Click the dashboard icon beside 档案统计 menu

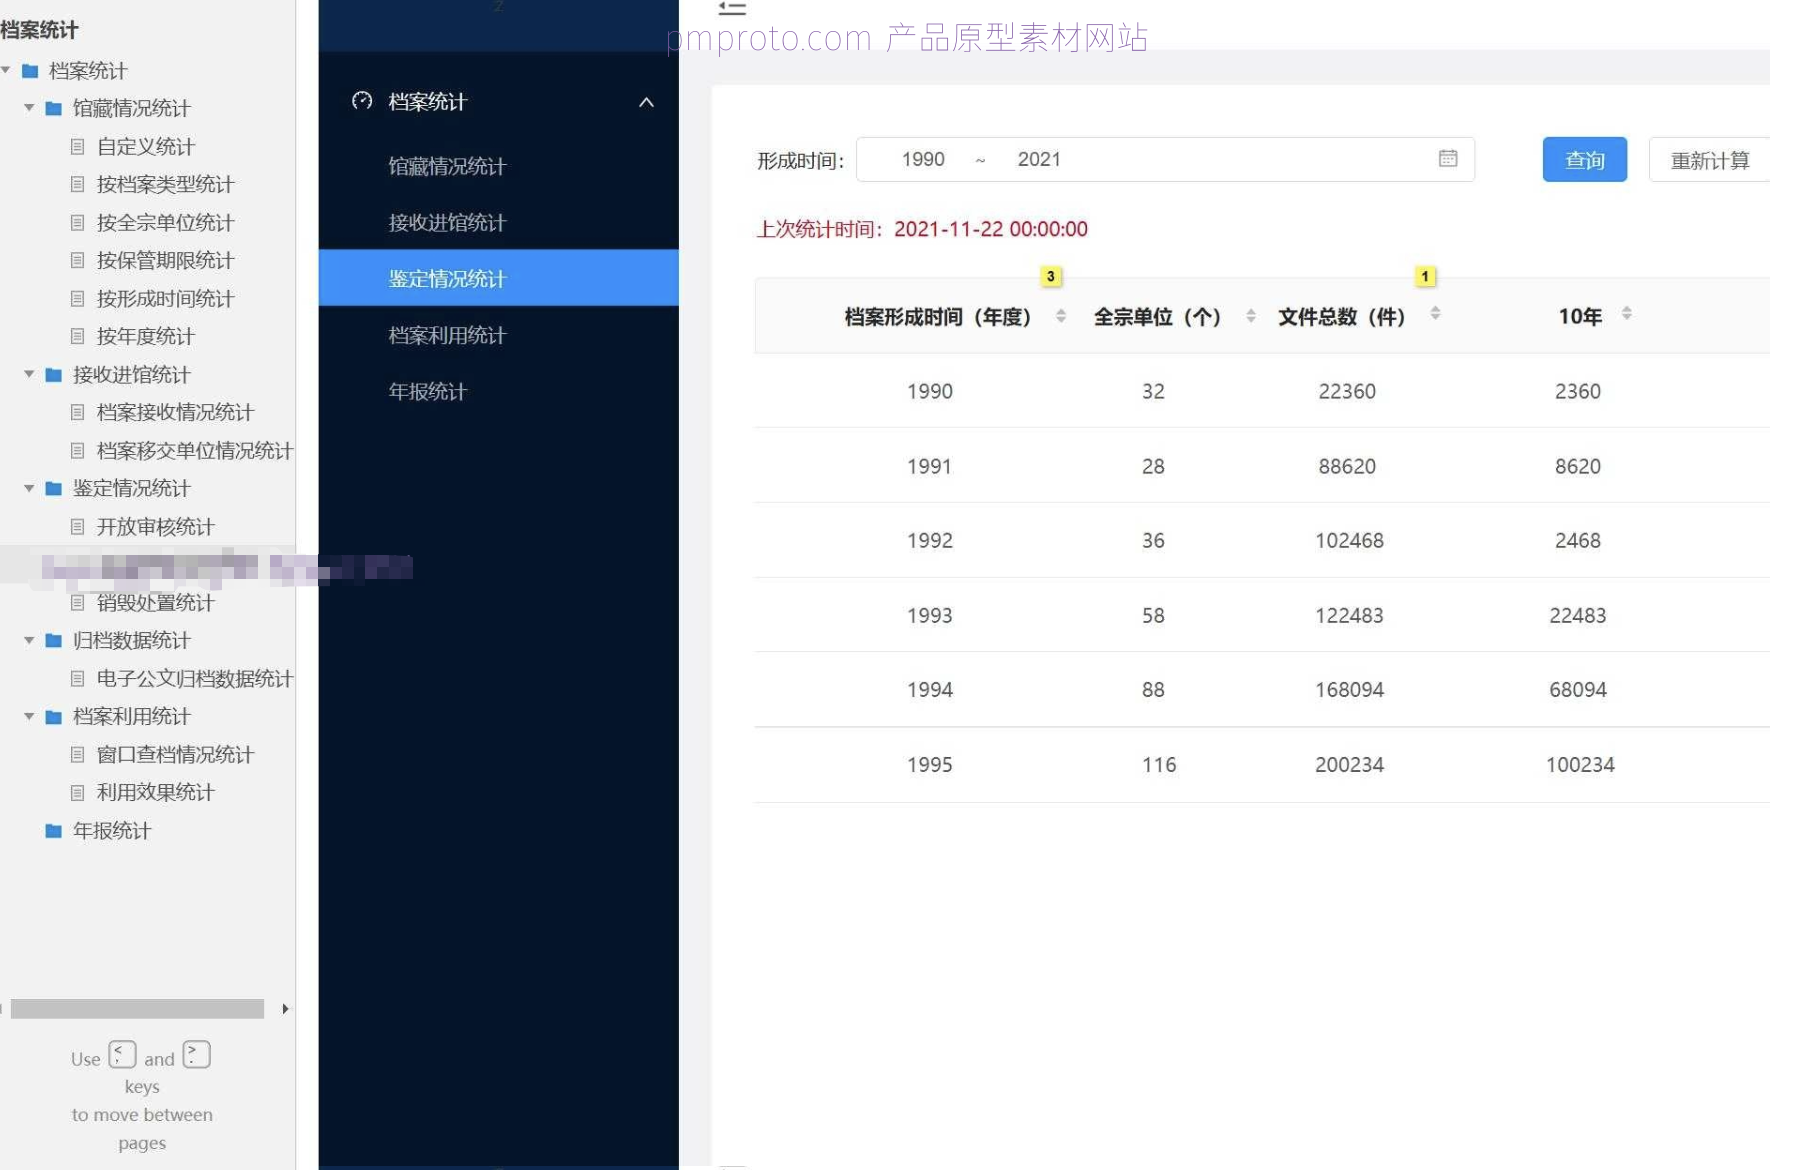click(362, 101)
